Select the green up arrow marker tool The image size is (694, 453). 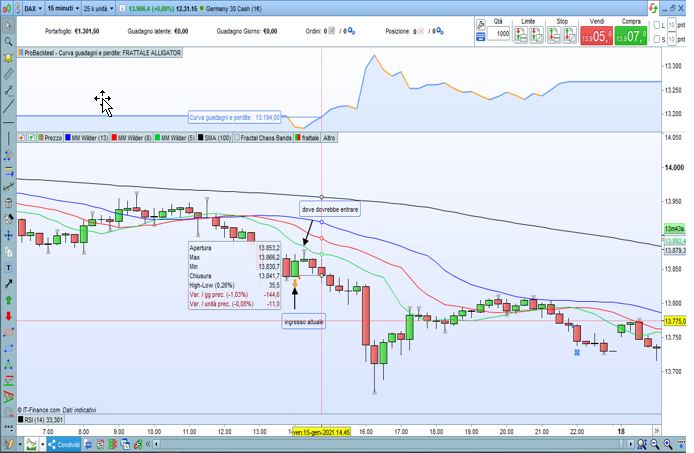8,300
